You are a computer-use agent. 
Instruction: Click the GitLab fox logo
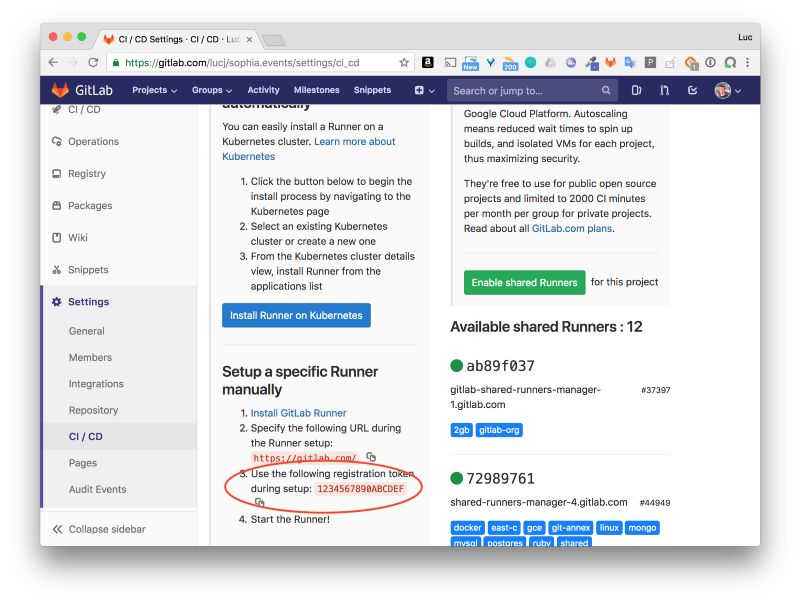[x=60, y=90]
